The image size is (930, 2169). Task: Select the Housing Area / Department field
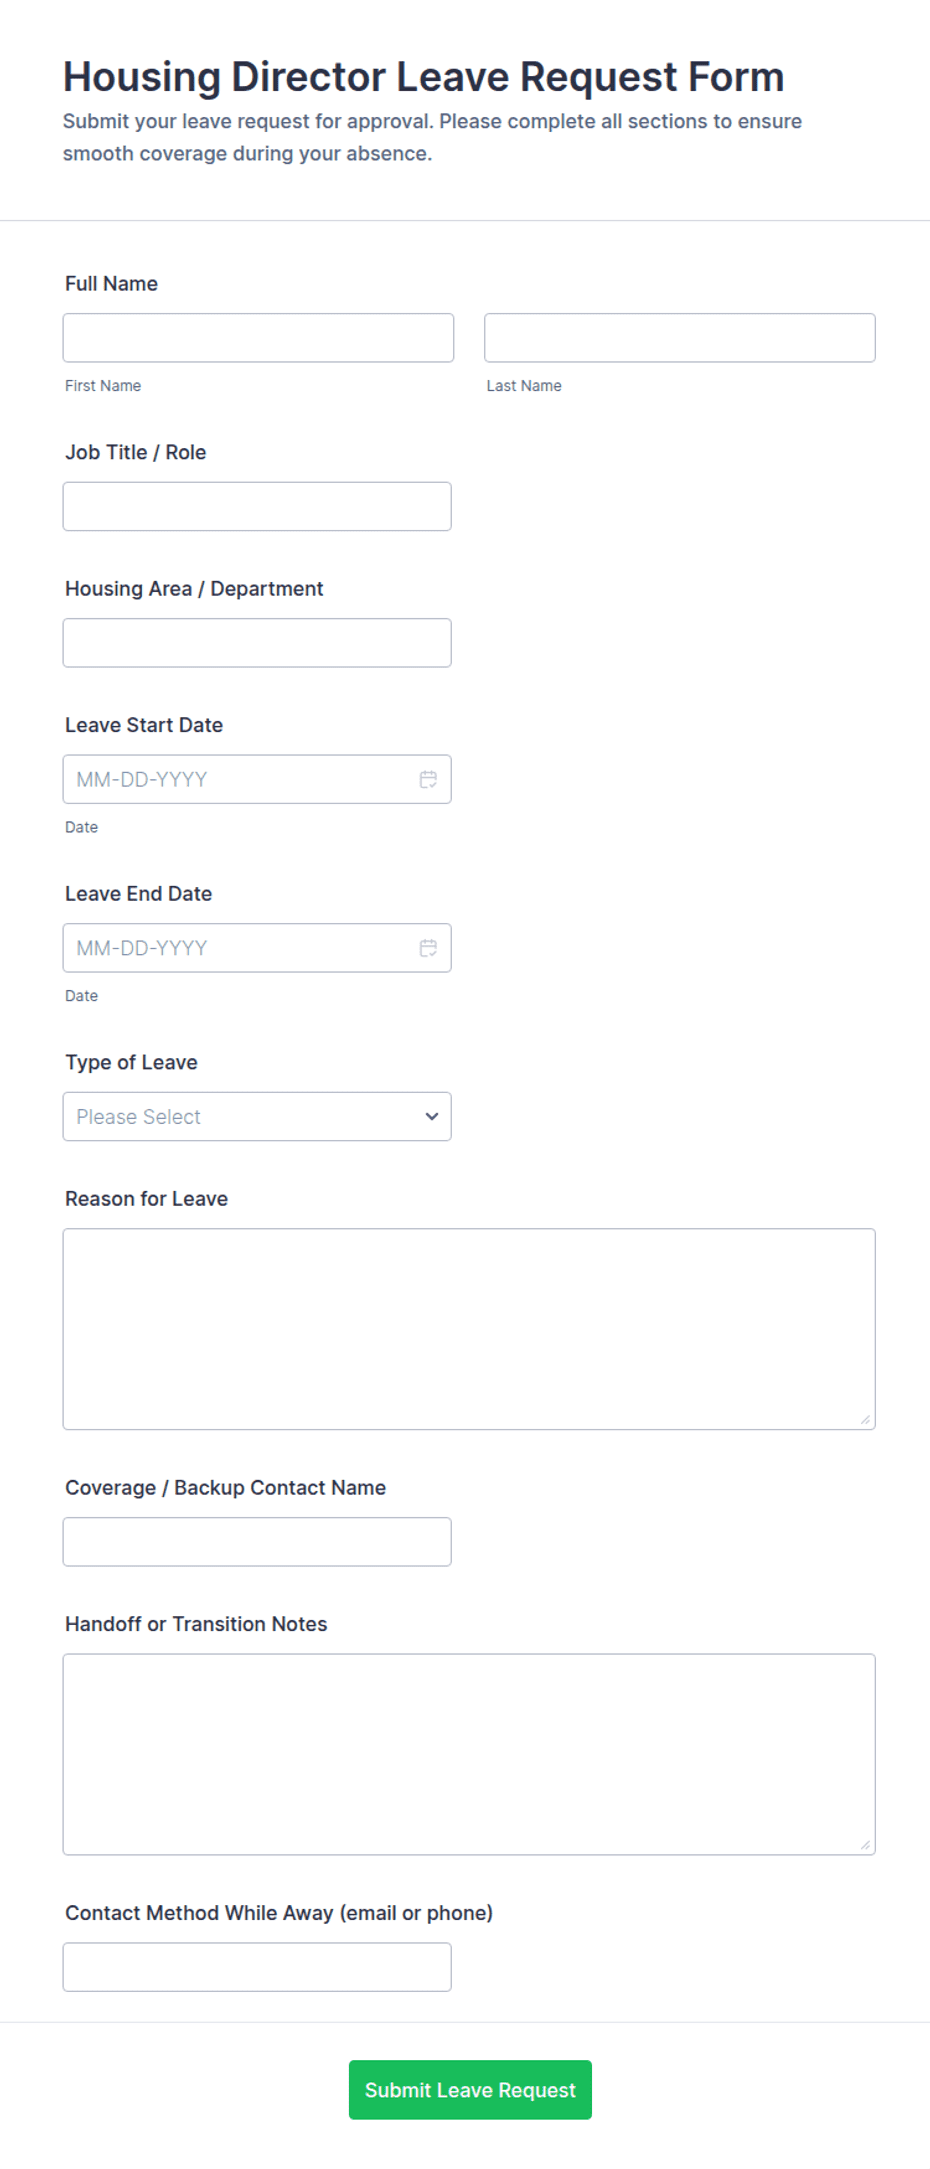(257, 643)
